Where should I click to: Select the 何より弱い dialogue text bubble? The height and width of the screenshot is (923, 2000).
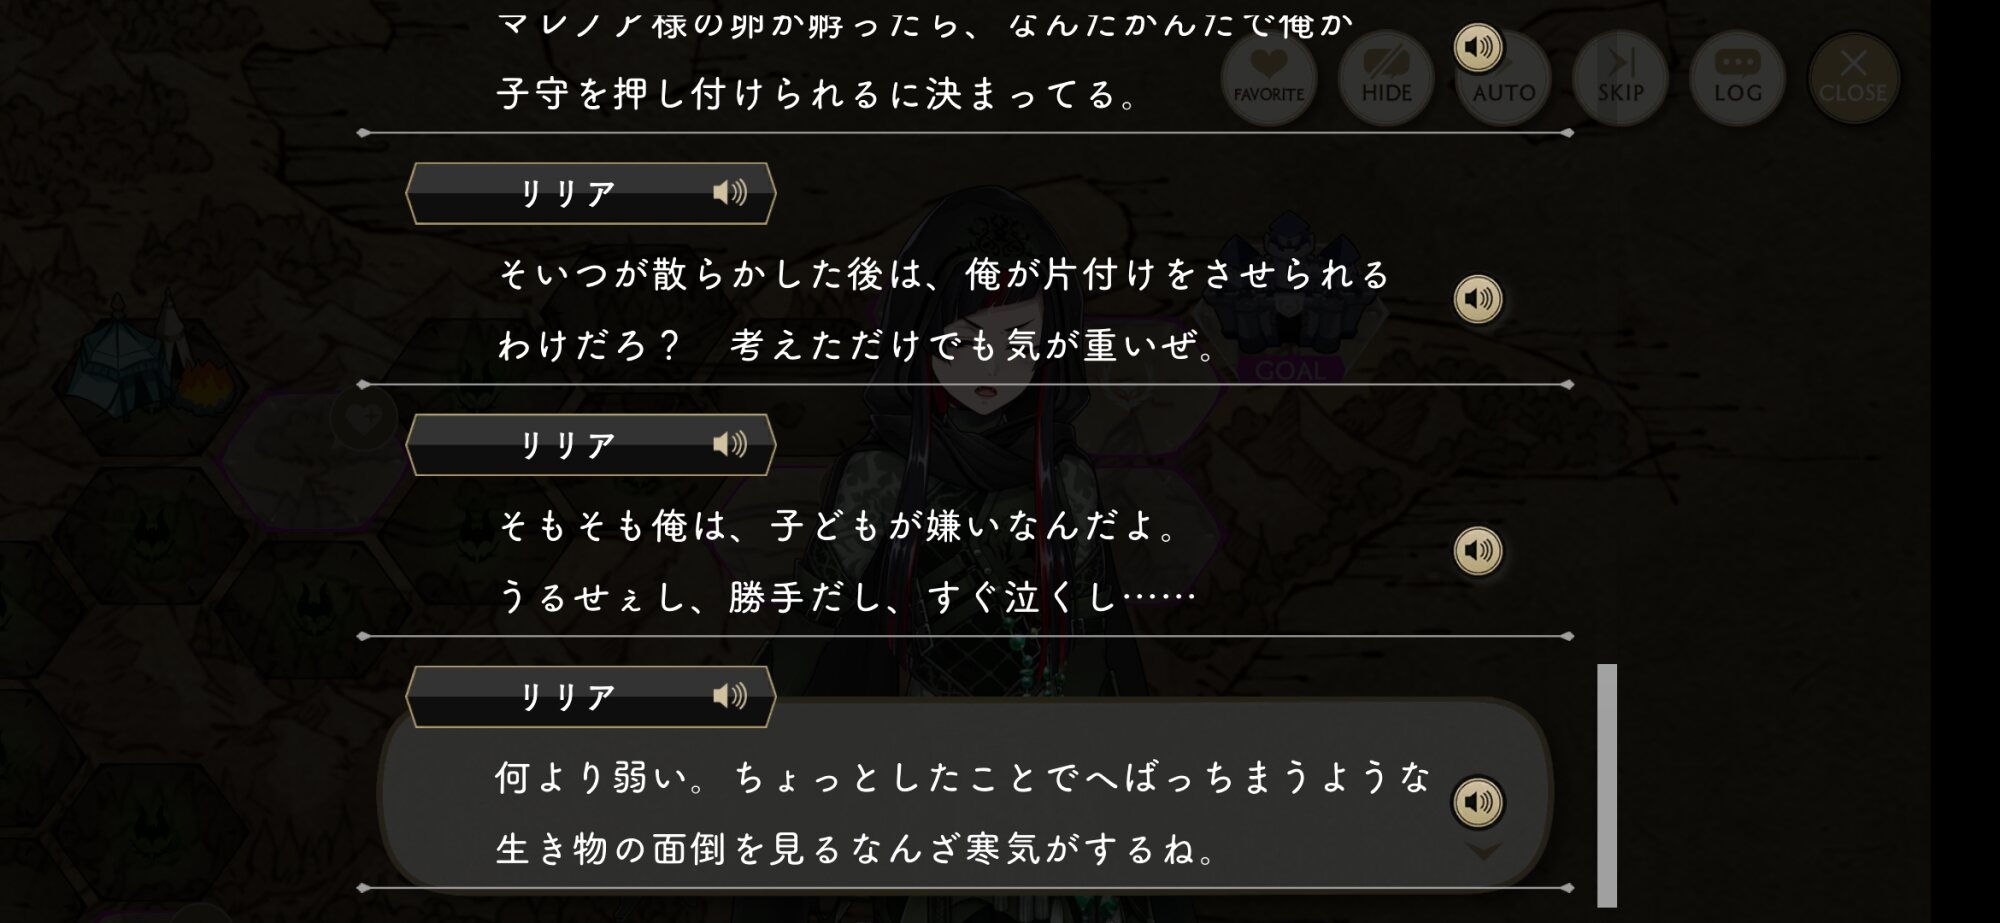(x=960, y=812)
